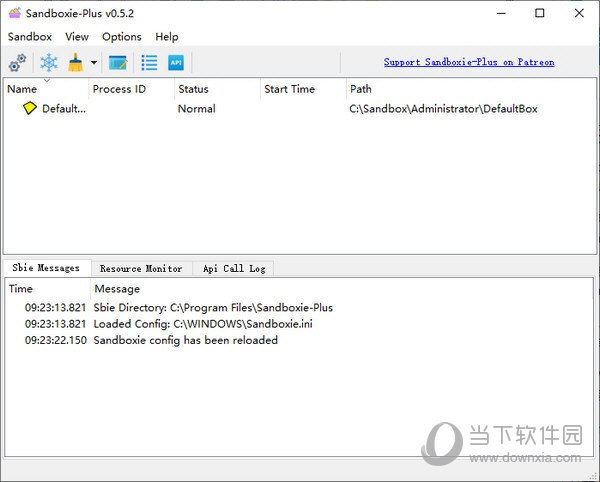The height and width of the screenshot is (482, 600).
Task: Select the Sbie Messages tab
Action: [46, 268]
